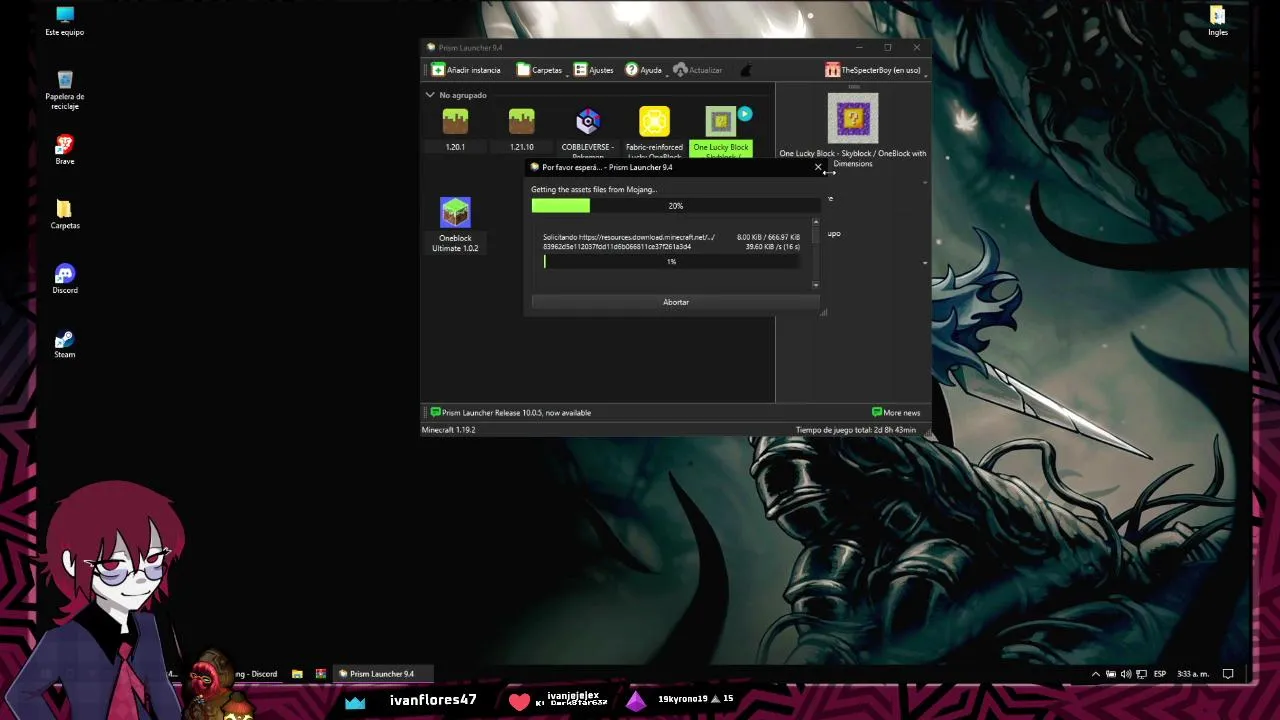This screenshot has width=1280, height=720.
Task: Open the Ayuda help menu
Action: click(x=644, y=70)
